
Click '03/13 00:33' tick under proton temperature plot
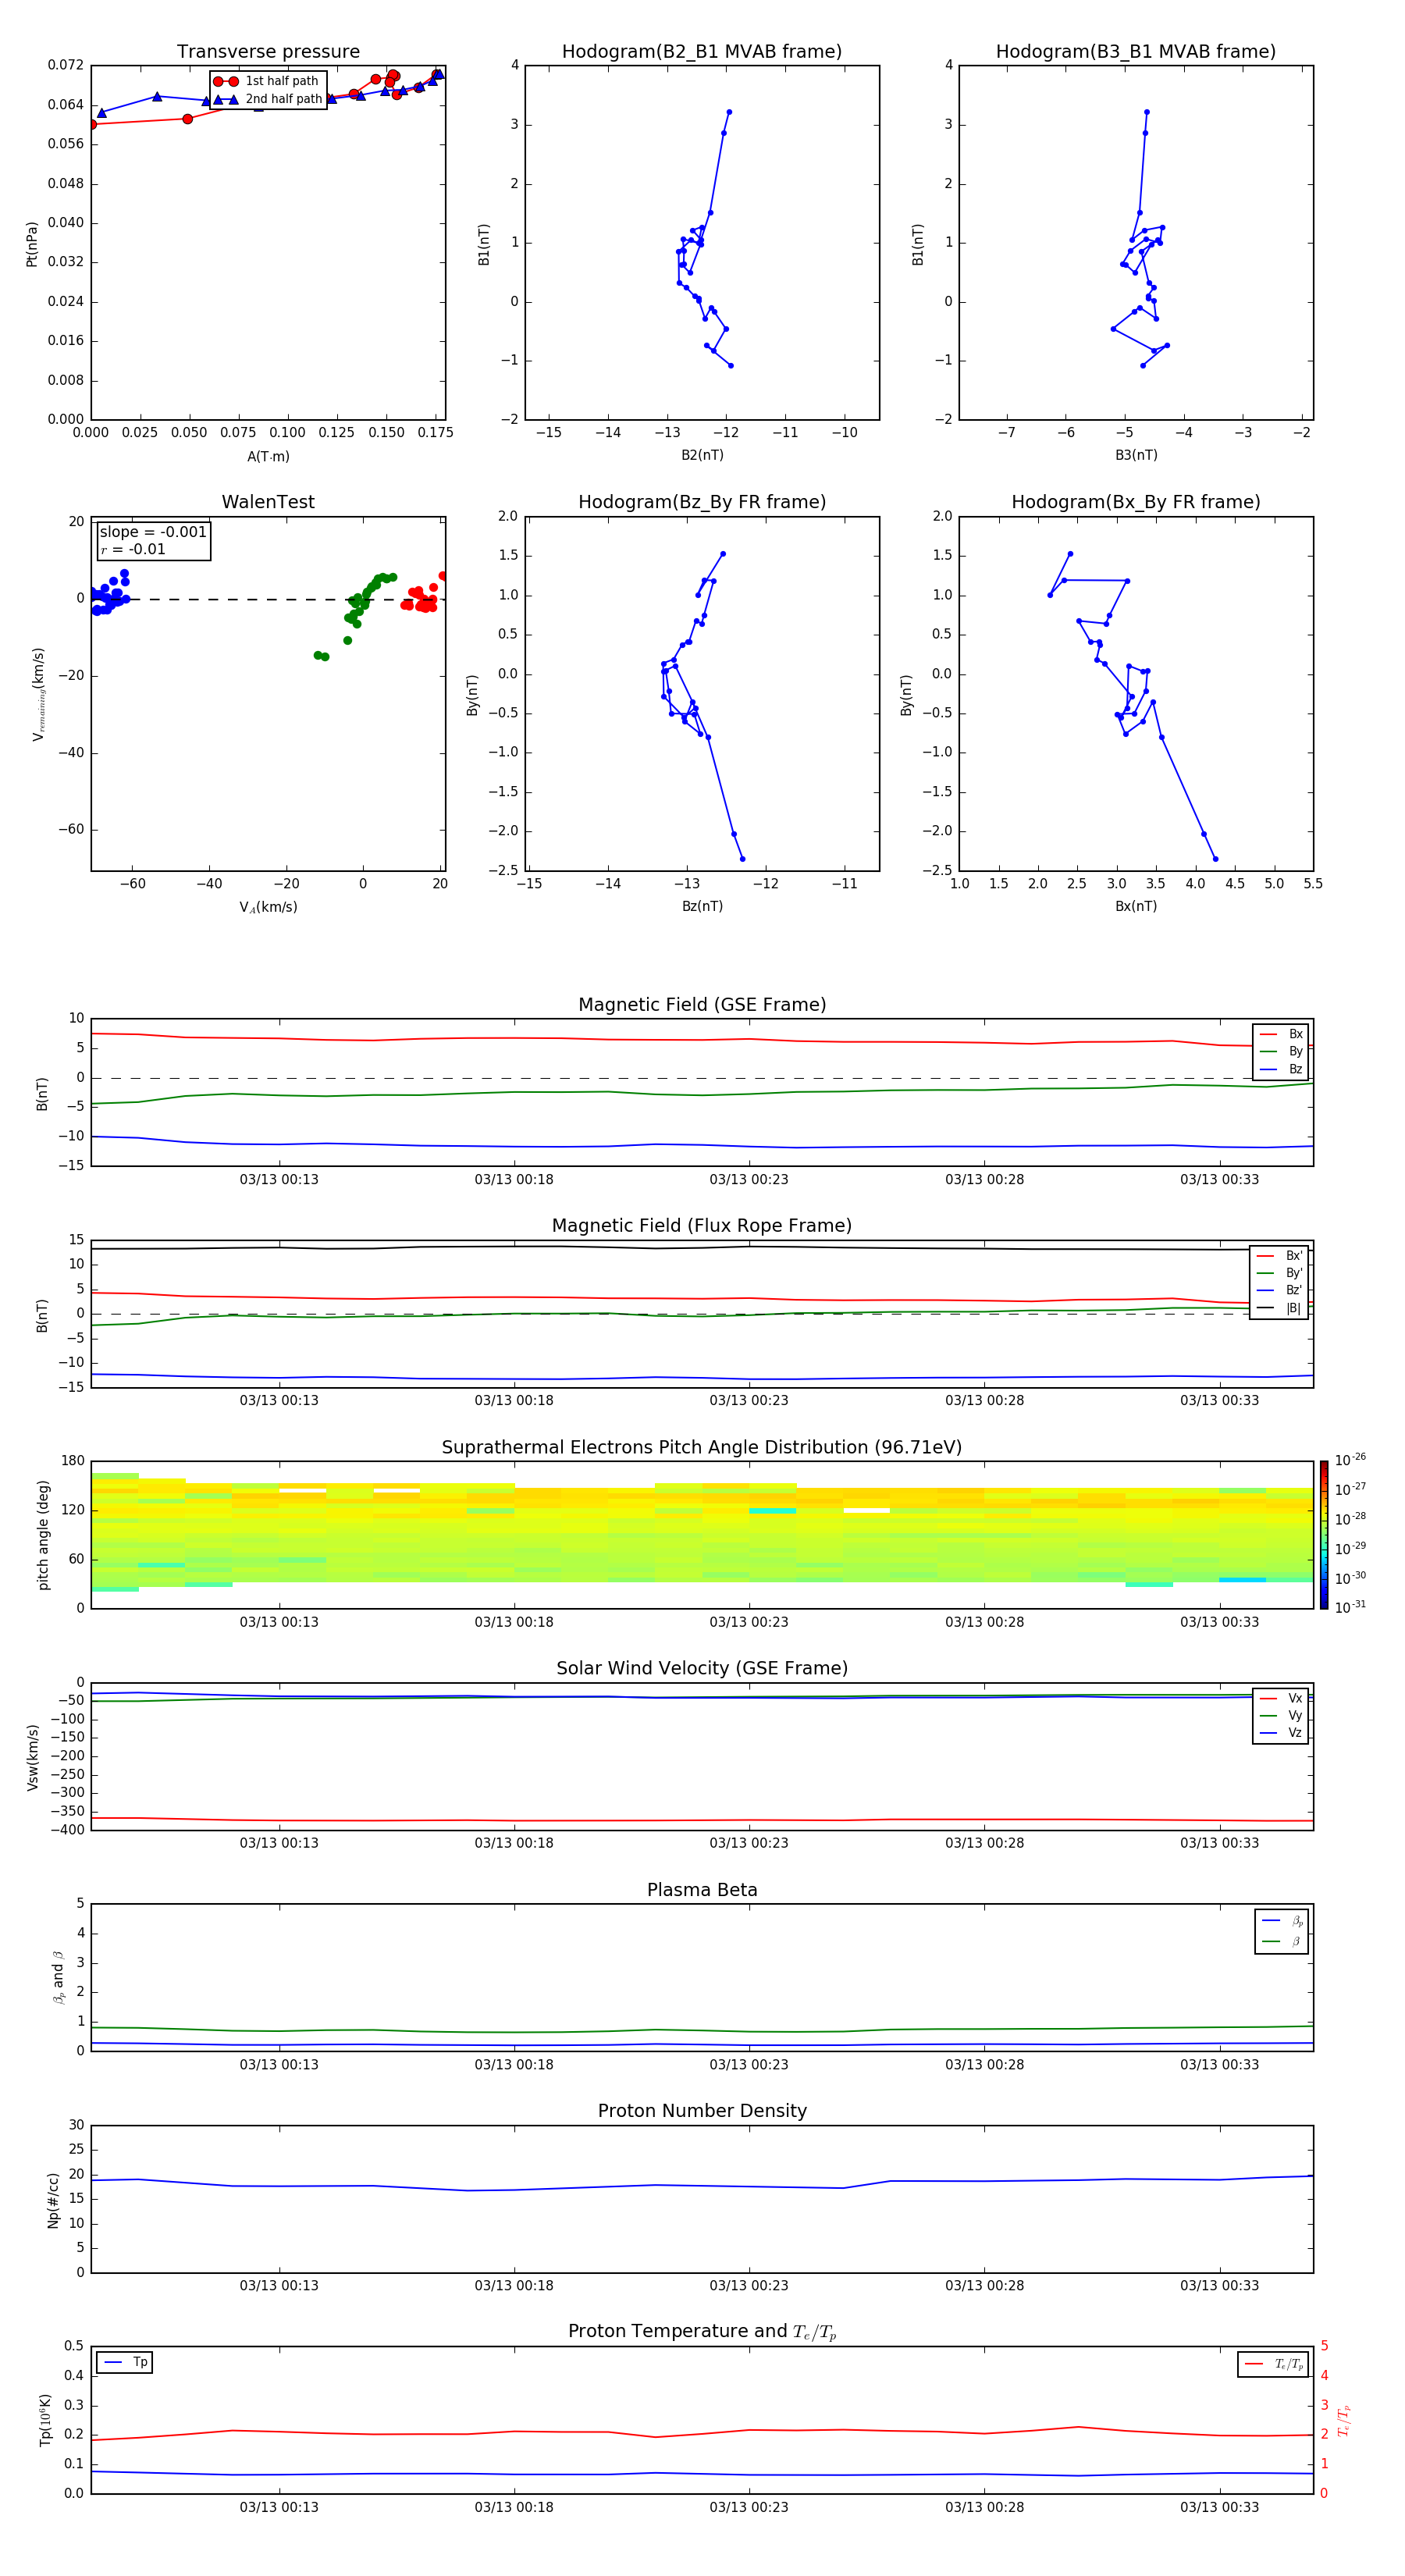pos(1219,2508)
